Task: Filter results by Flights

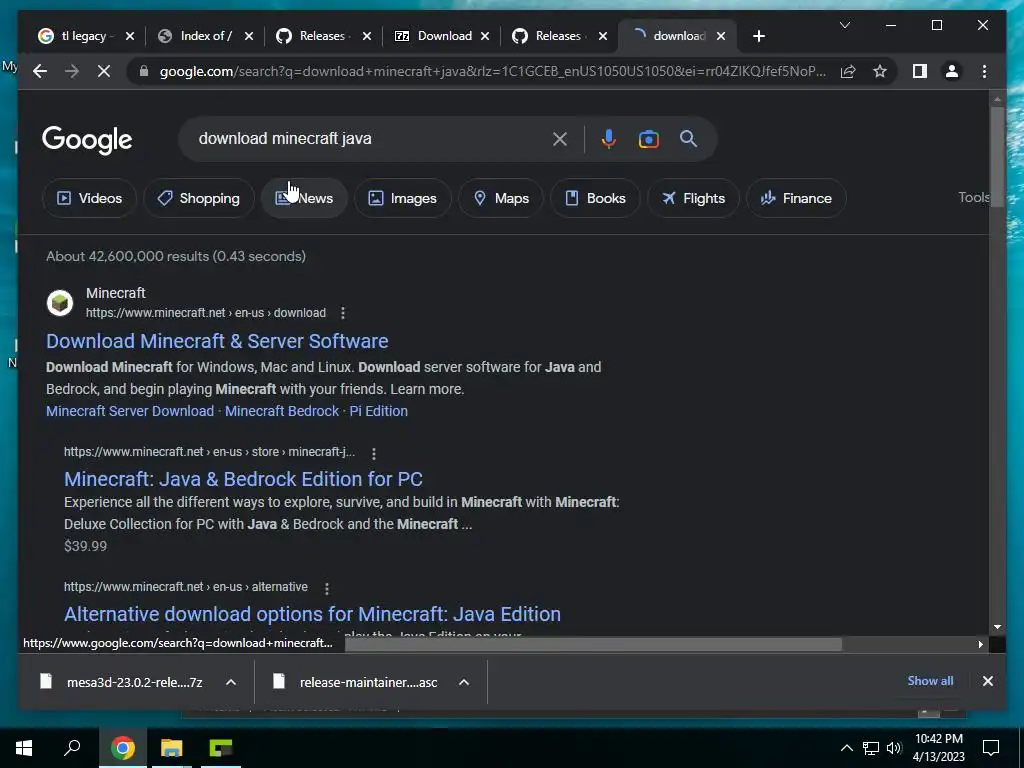Action: coord(694,198)
